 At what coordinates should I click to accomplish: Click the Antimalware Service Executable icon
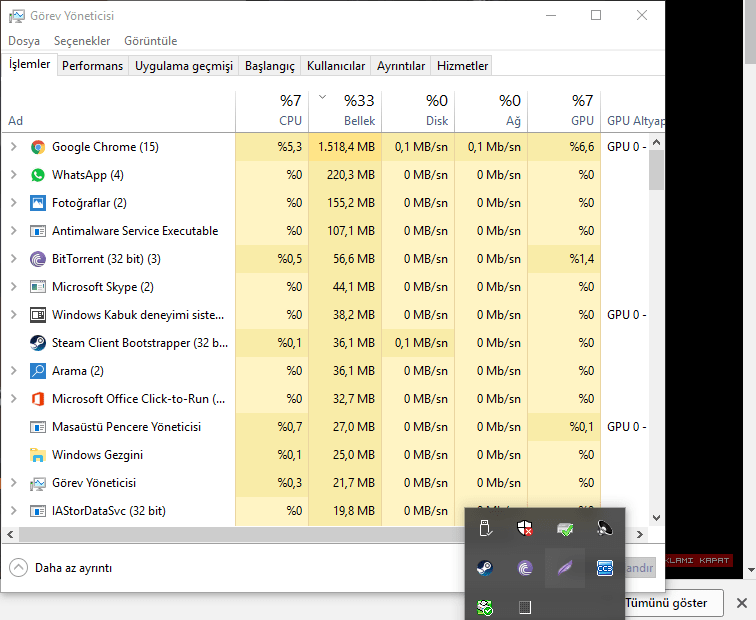38,231
